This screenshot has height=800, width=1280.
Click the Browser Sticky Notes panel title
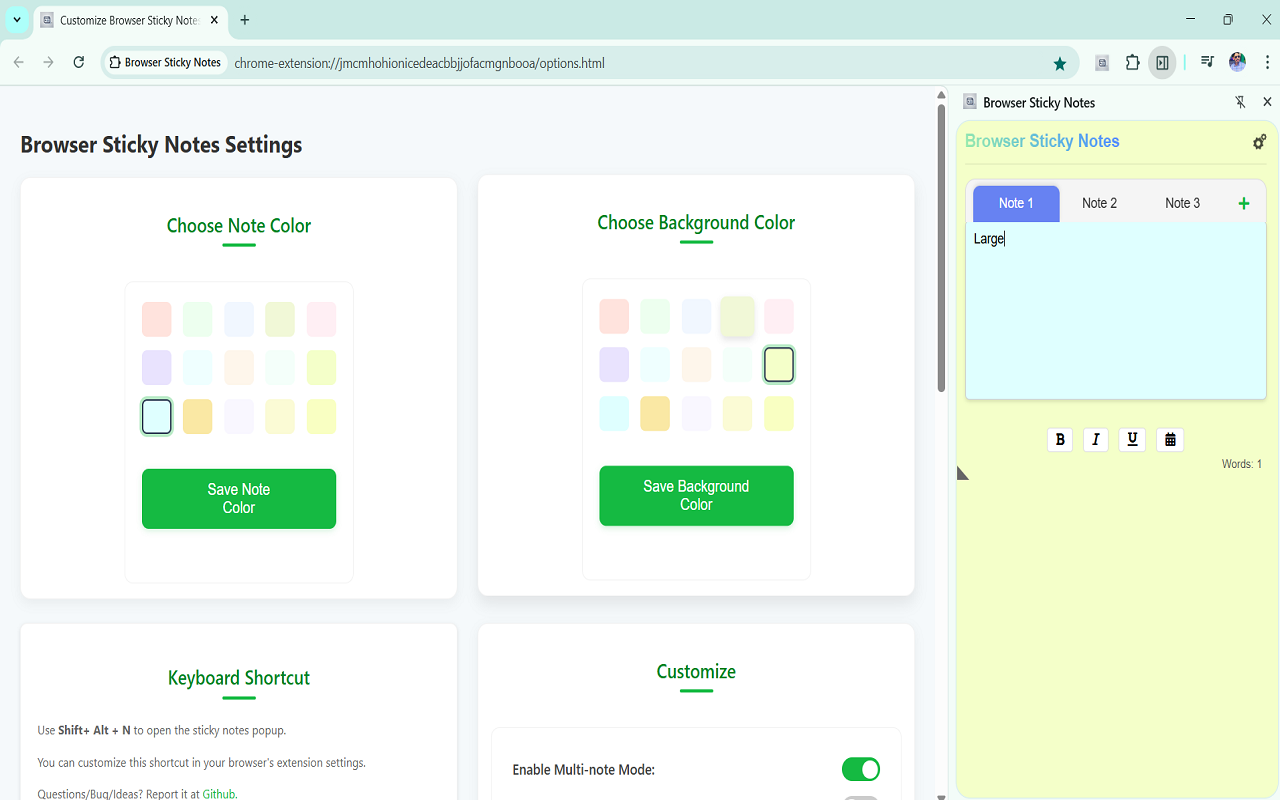click(1042, 141)
